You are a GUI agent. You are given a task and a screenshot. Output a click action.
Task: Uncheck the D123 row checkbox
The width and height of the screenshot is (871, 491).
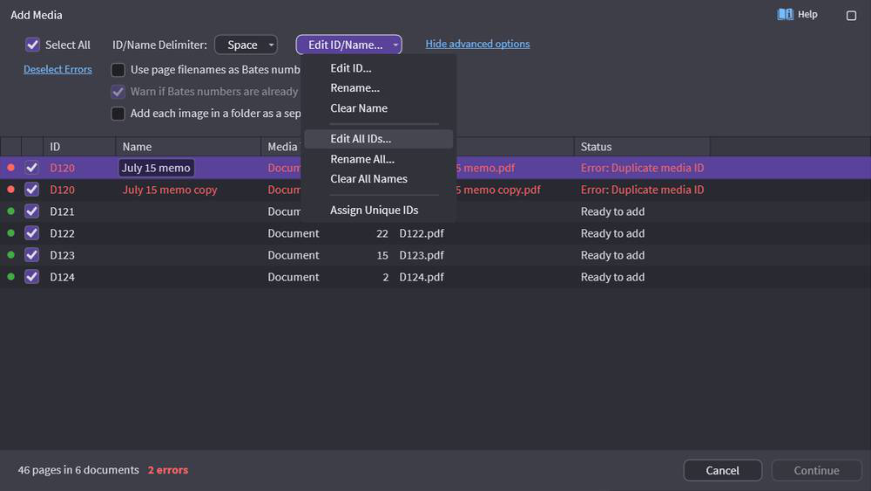32,254
